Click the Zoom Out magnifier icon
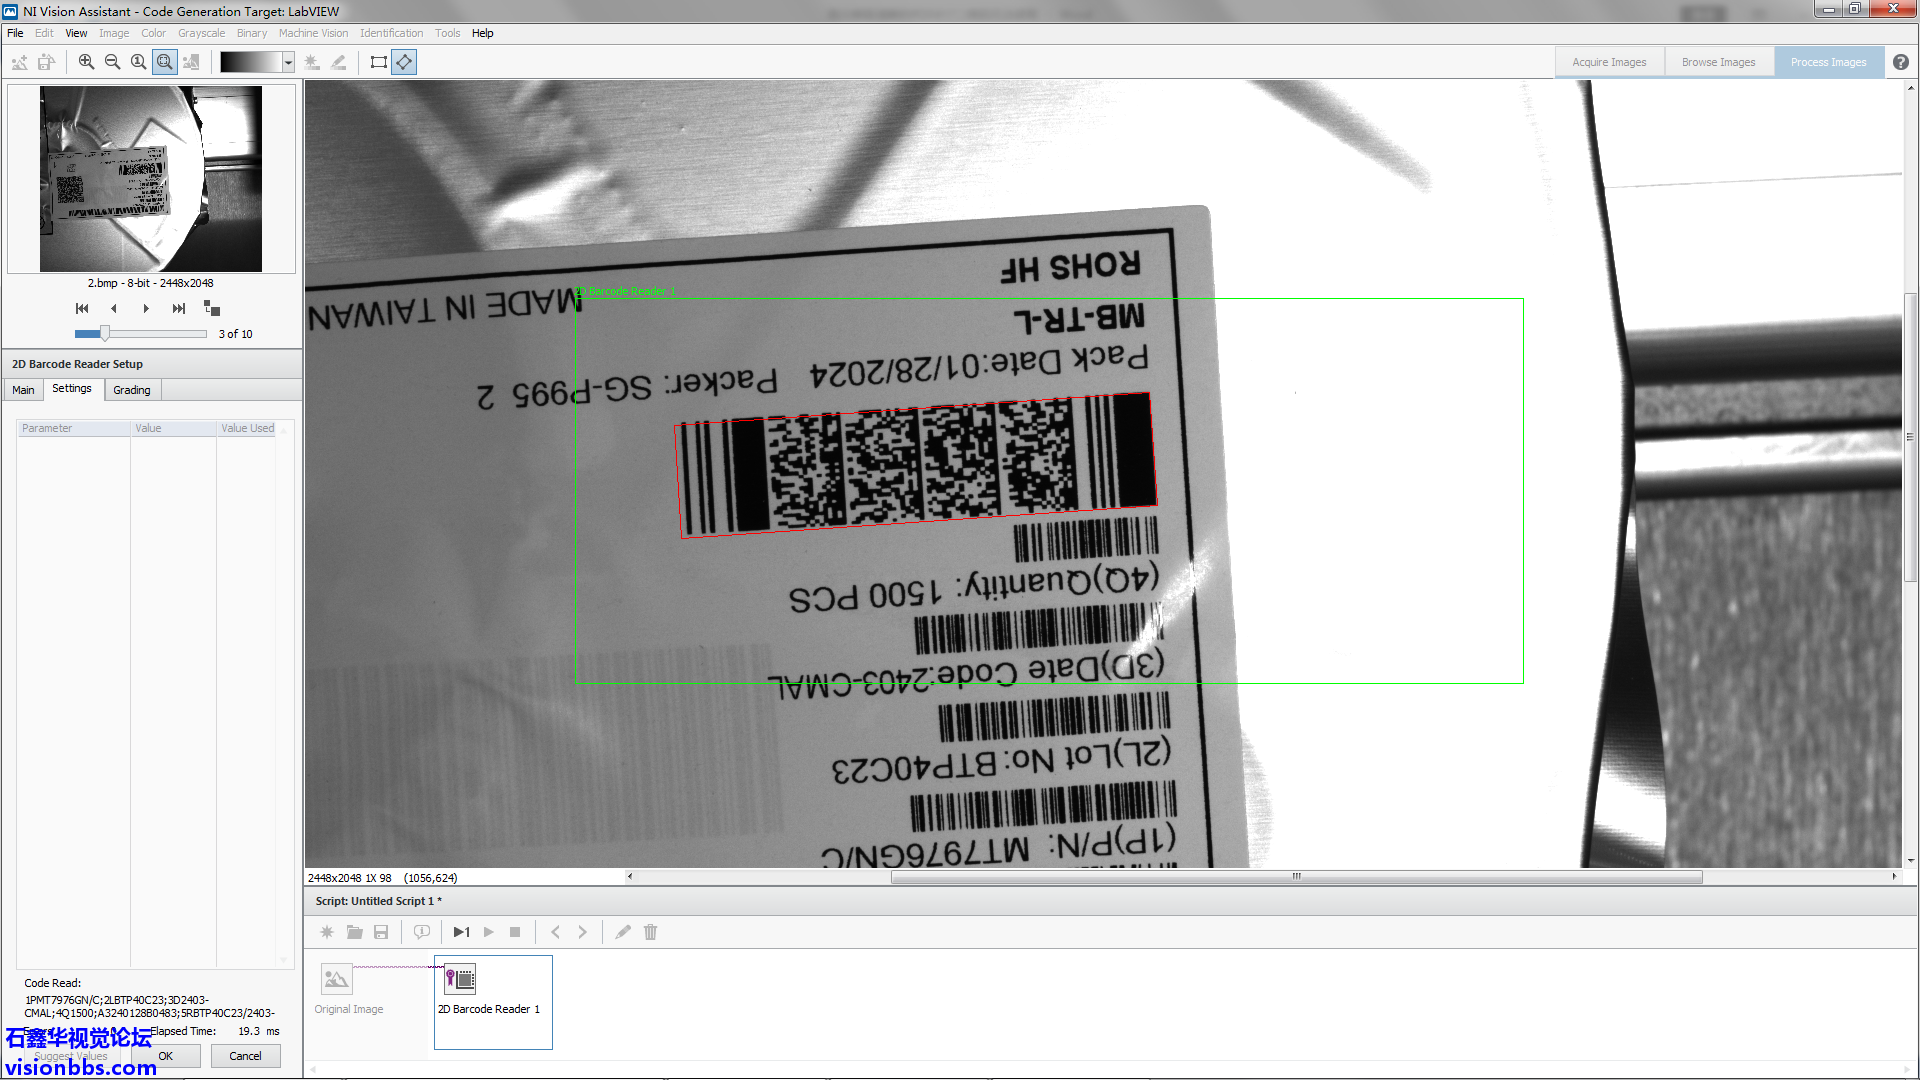Image resolution: width=1920 pixels, height=1080 pixels. click(112, 62)
